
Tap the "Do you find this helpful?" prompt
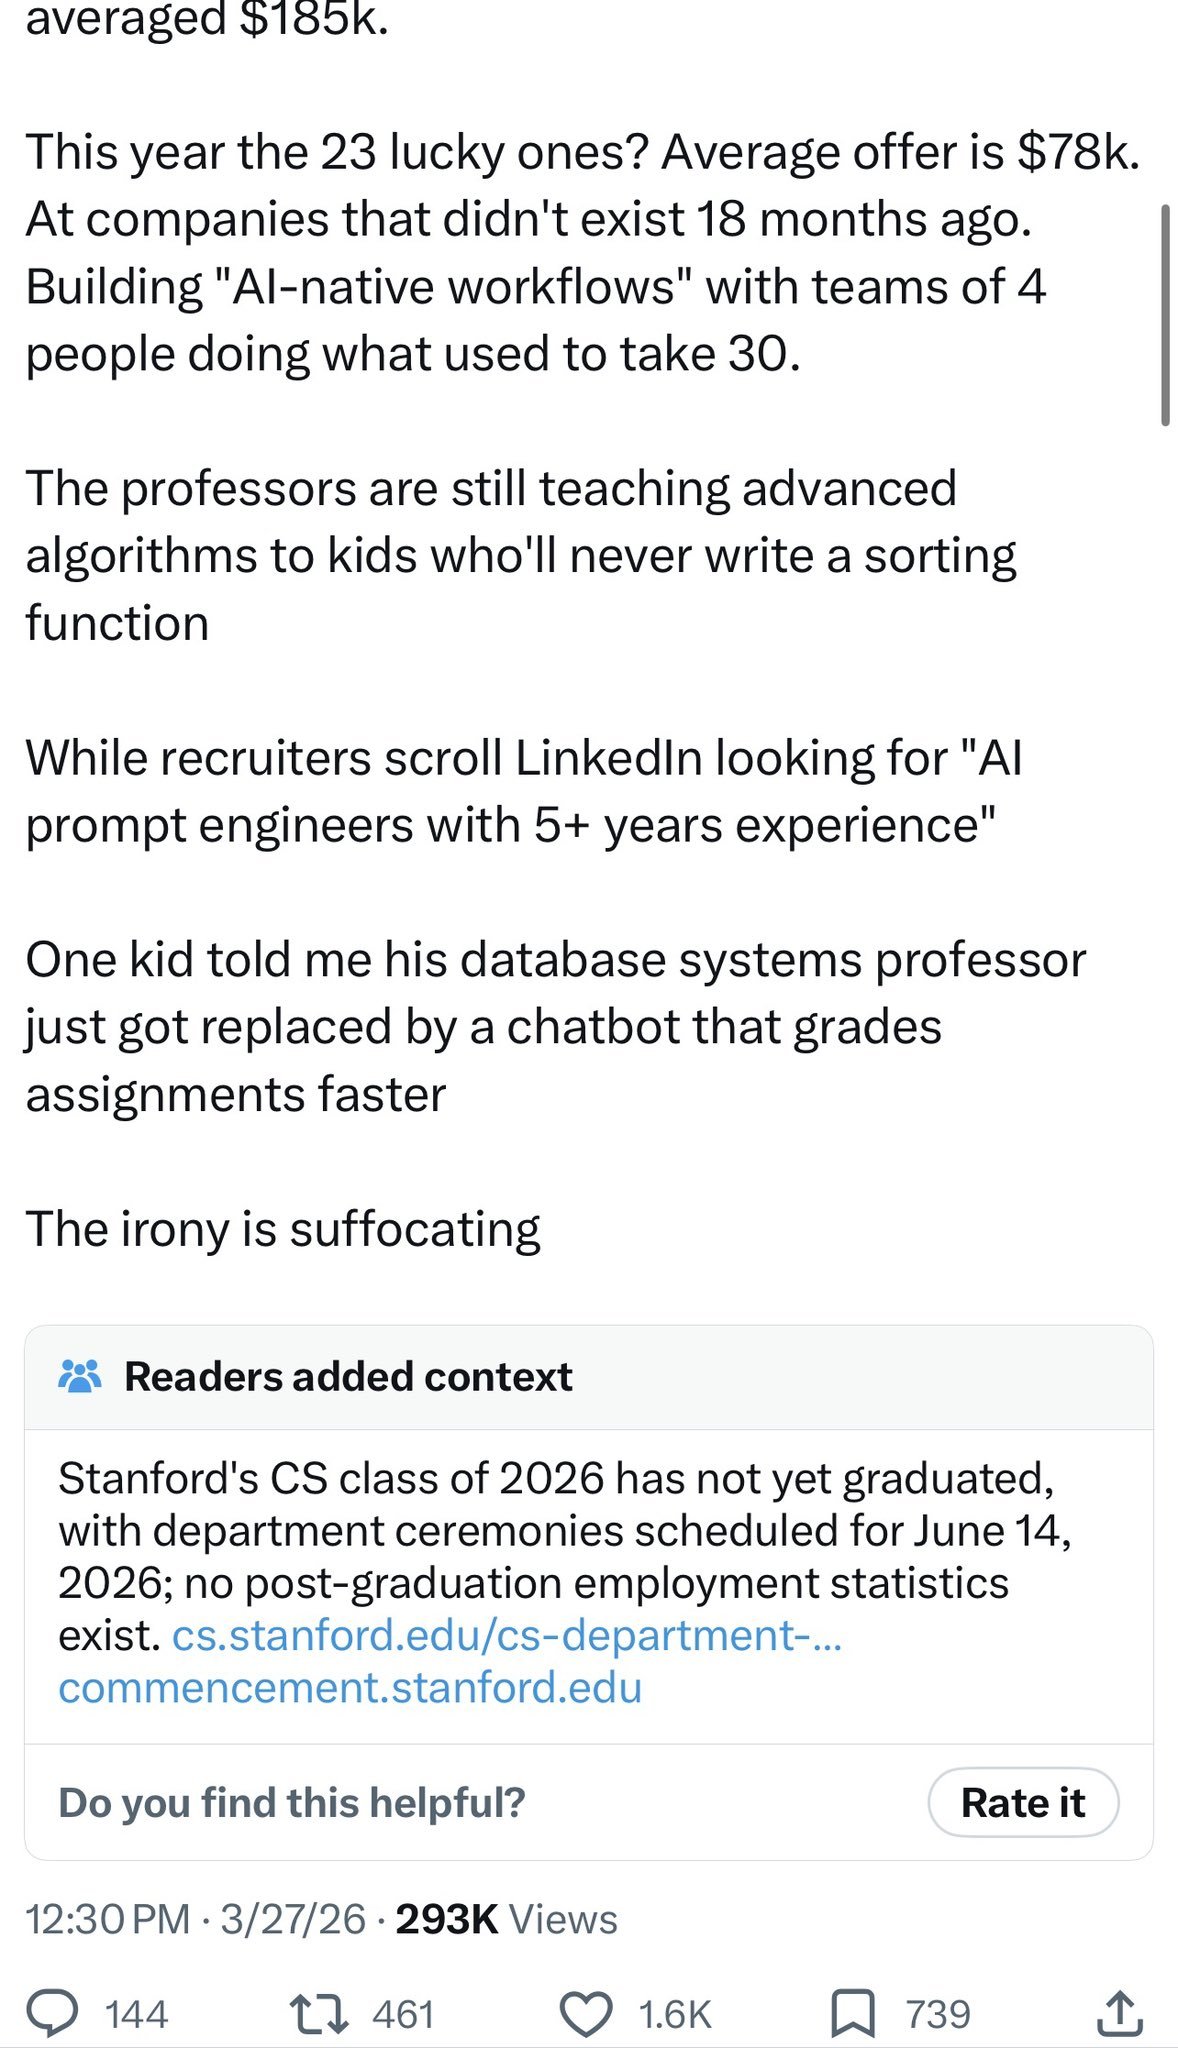[x=292, y=1802]
